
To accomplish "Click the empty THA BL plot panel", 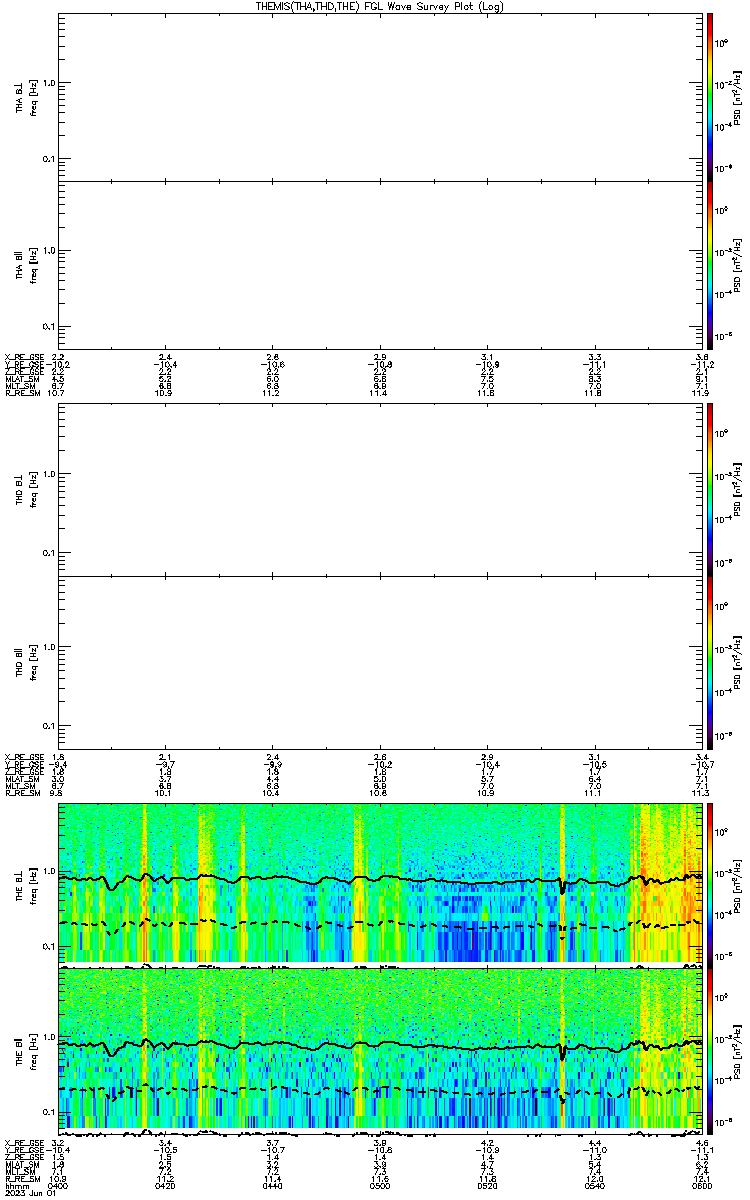I will [382, 96].
